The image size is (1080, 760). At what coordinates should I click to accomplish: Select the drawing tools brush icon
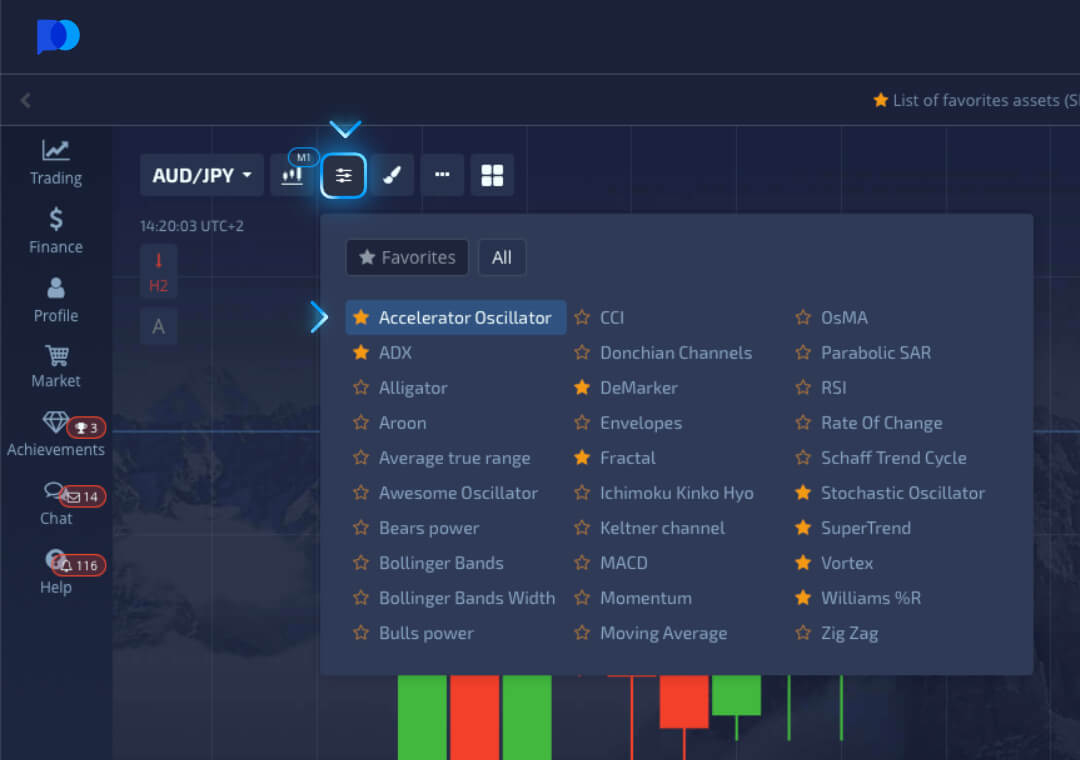392,175
